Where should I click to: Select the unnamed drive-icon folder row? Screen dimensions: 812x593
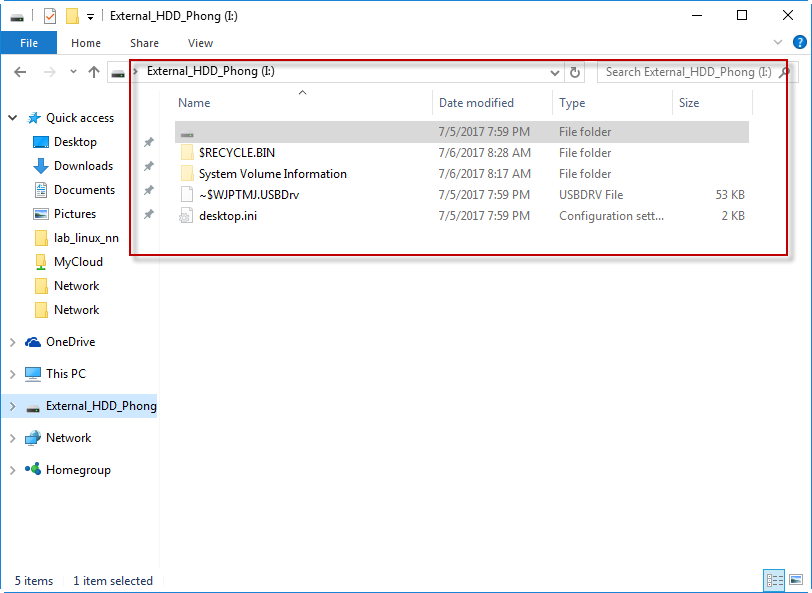click(462, 132)
